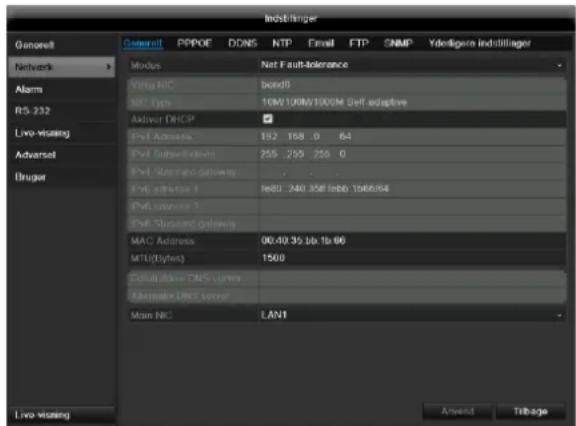Toggle the Aktiver DHCP checkbox
This screenshot has height=426, width=576.
coord(268,119)
